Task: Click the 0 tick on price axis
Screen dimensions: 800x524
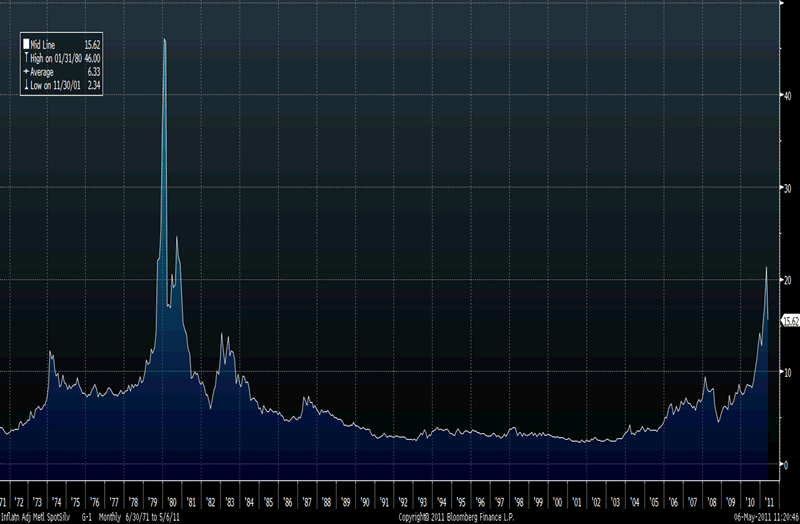Action: tap(786, 464)
